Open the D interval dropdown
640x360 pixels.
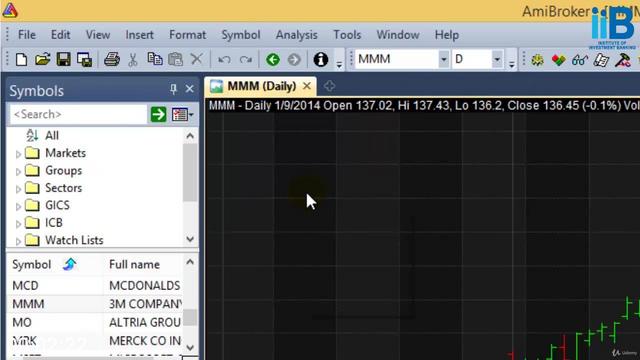tap(497, 60)
